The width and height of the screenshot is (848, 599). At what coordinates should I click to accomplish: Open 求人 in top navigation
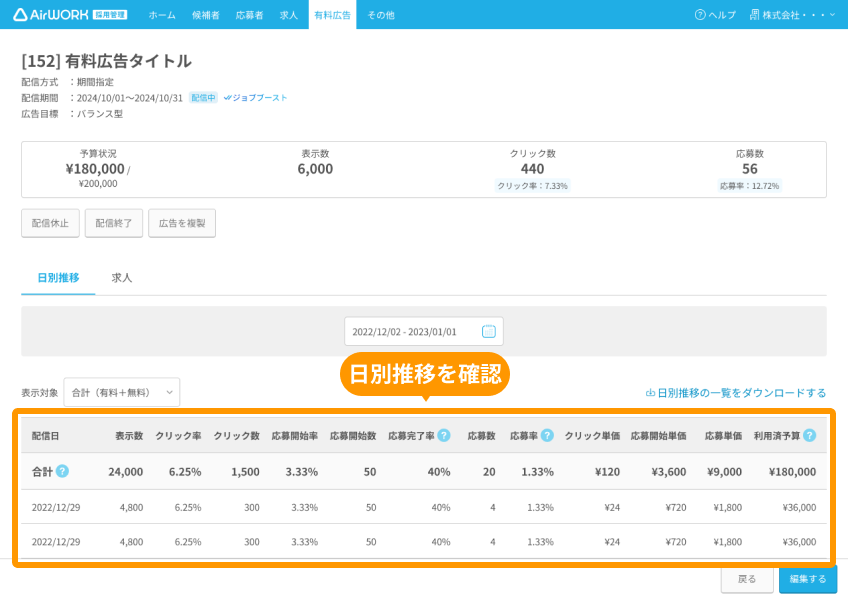click(x=289, y=15)
